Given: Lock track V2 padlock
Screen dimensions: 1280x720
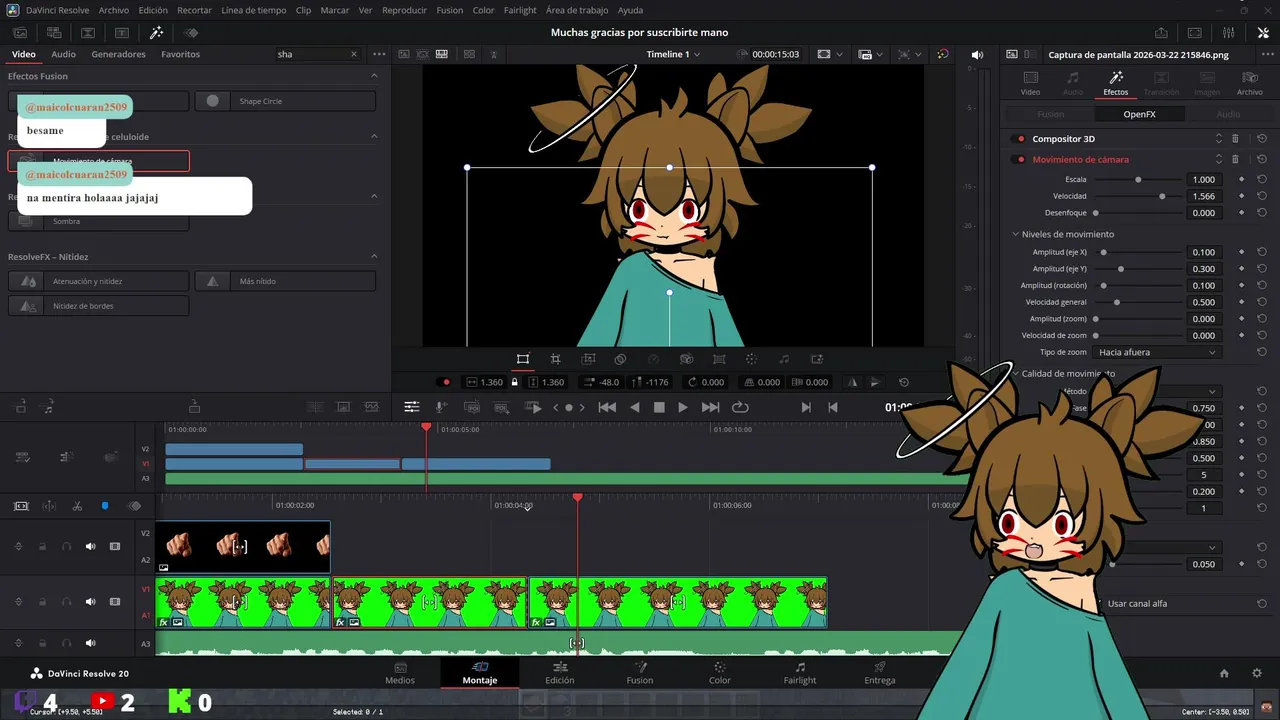Looking at the screenshot, I should pyautogui.click(x=42, y=546).
